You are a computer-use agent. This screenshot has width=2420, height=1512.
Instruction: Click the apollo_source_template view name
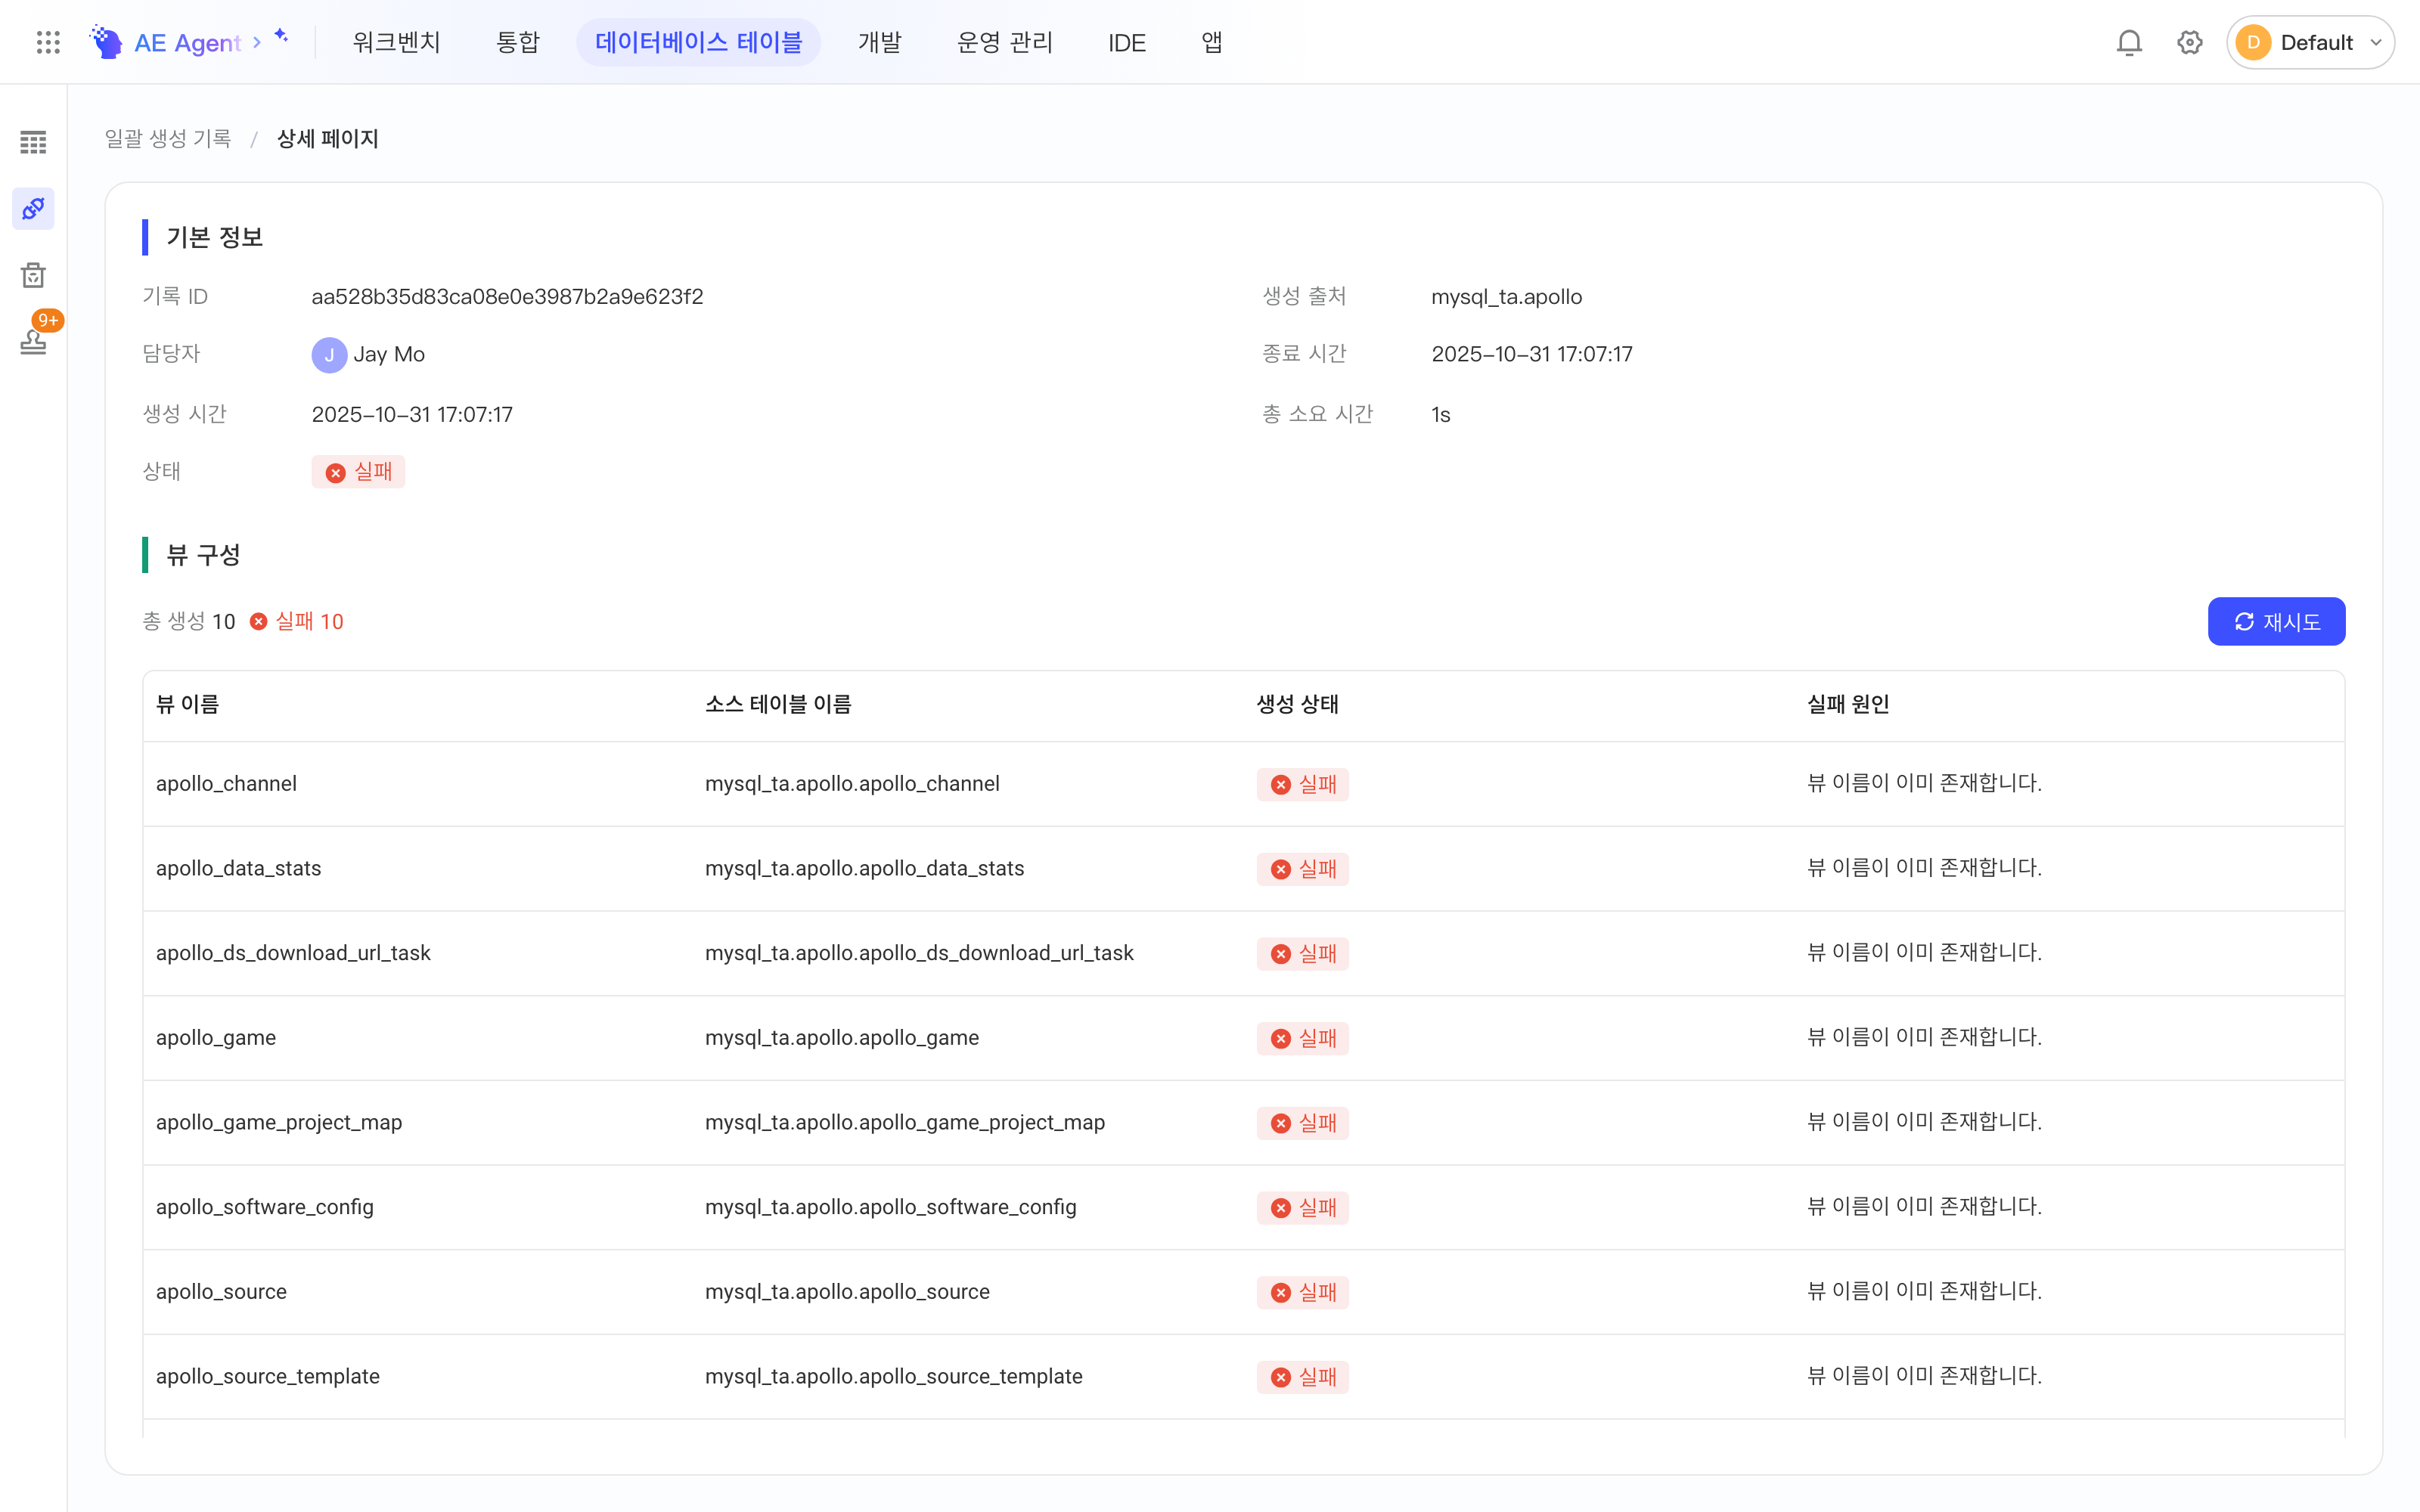pos(268,1376)
